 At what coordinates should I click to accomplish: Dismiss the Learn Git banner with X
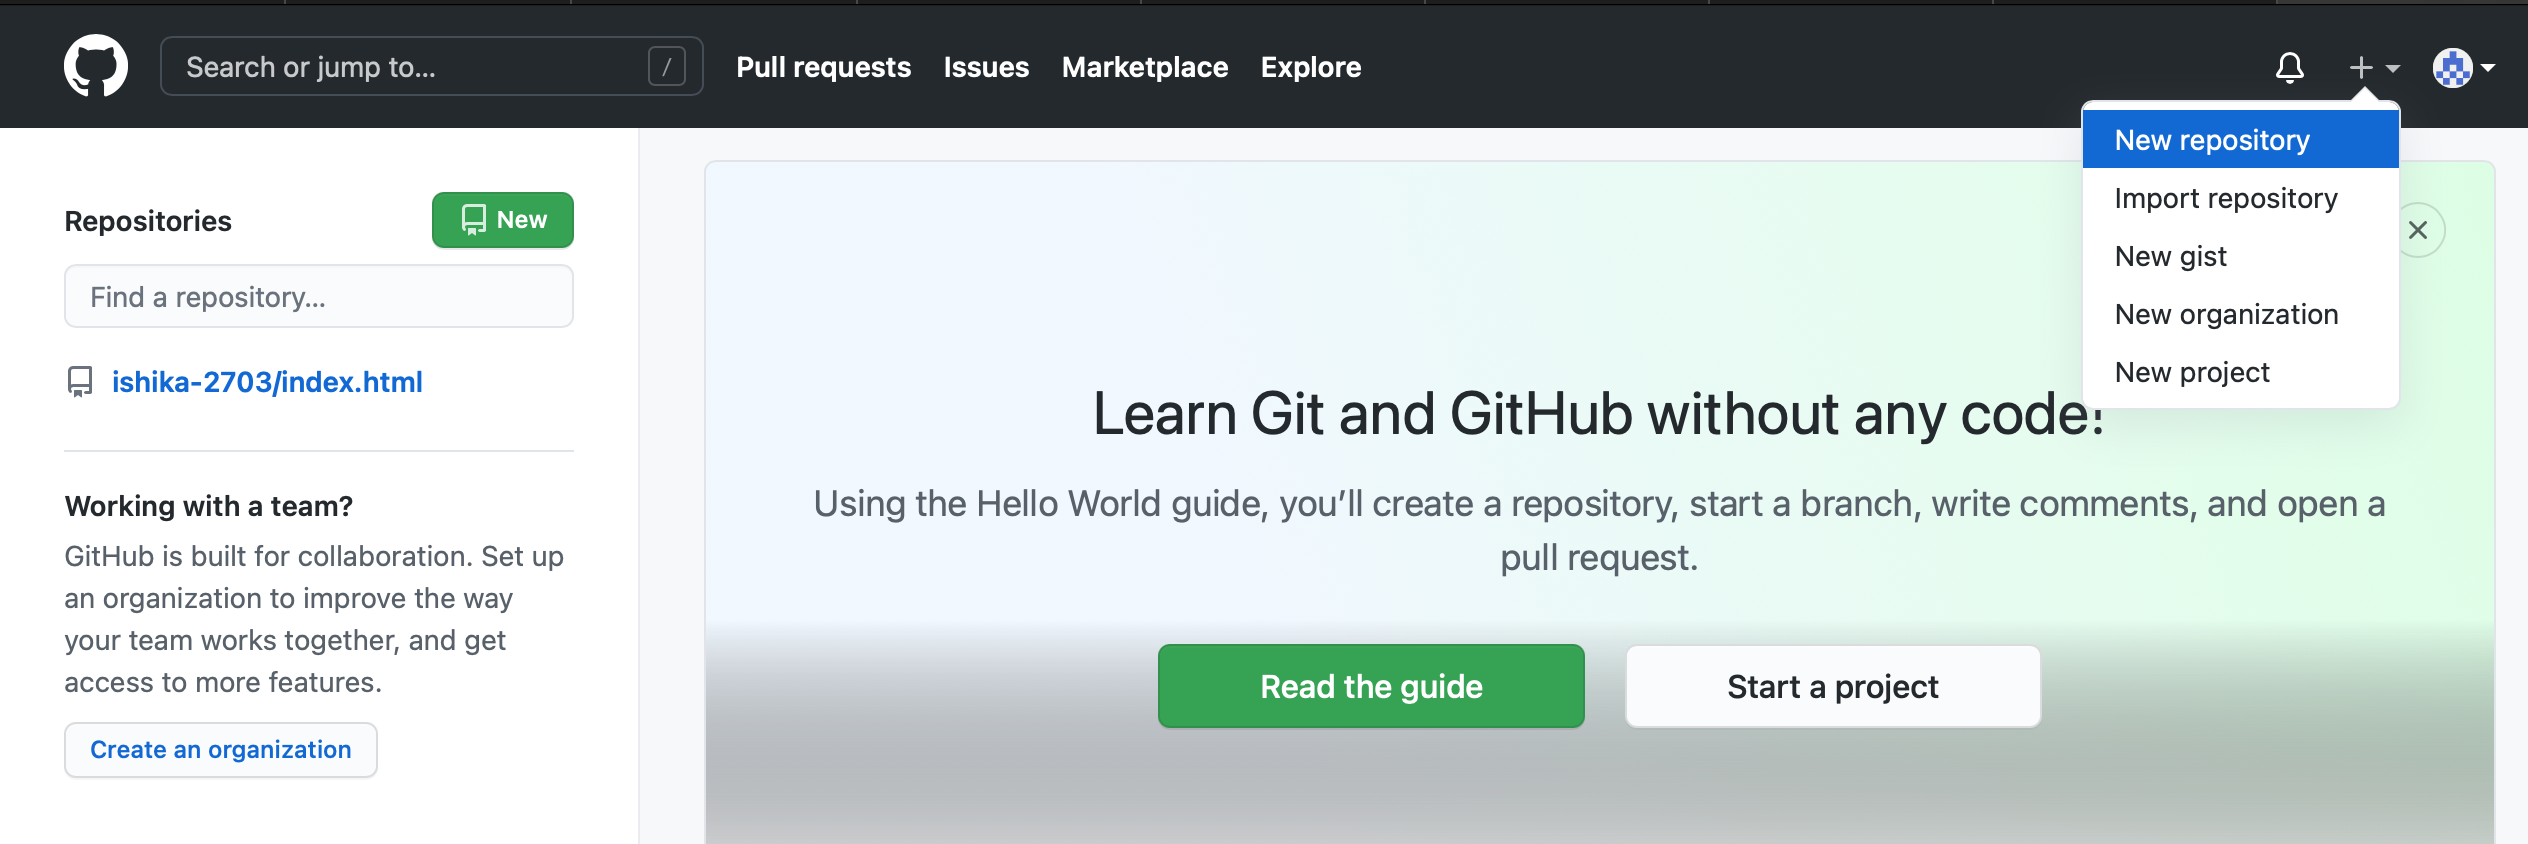click(2418, 230)
